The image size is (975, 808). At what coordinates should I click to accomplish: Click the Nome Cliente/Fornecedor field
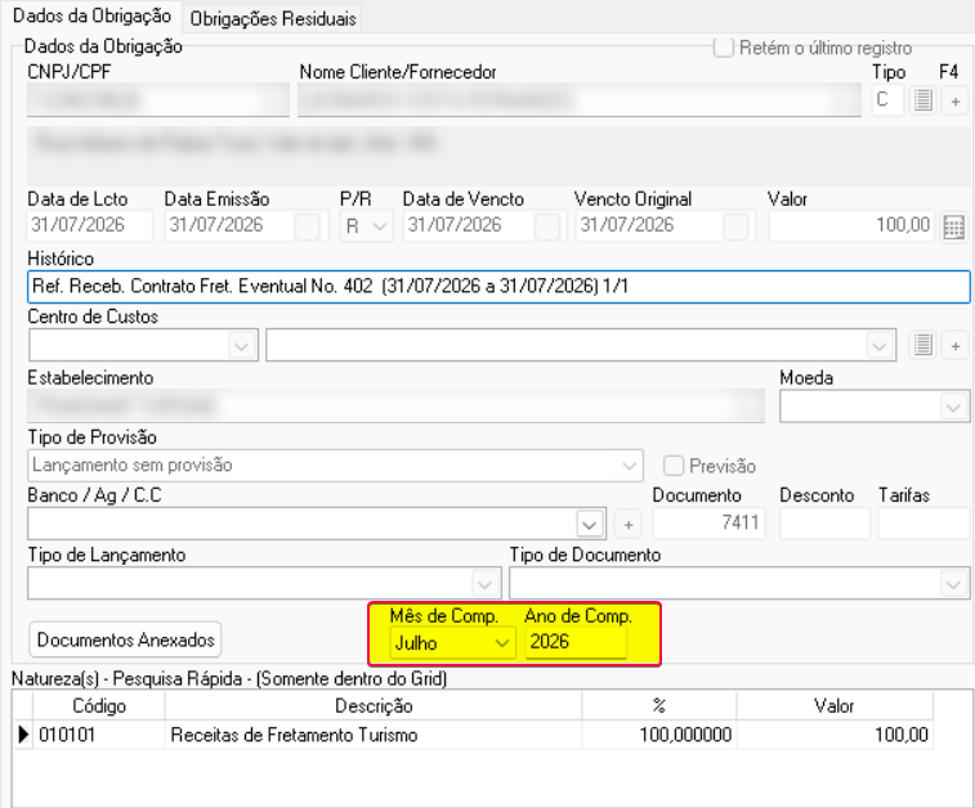pyautogui.click(x=579, y=100)
